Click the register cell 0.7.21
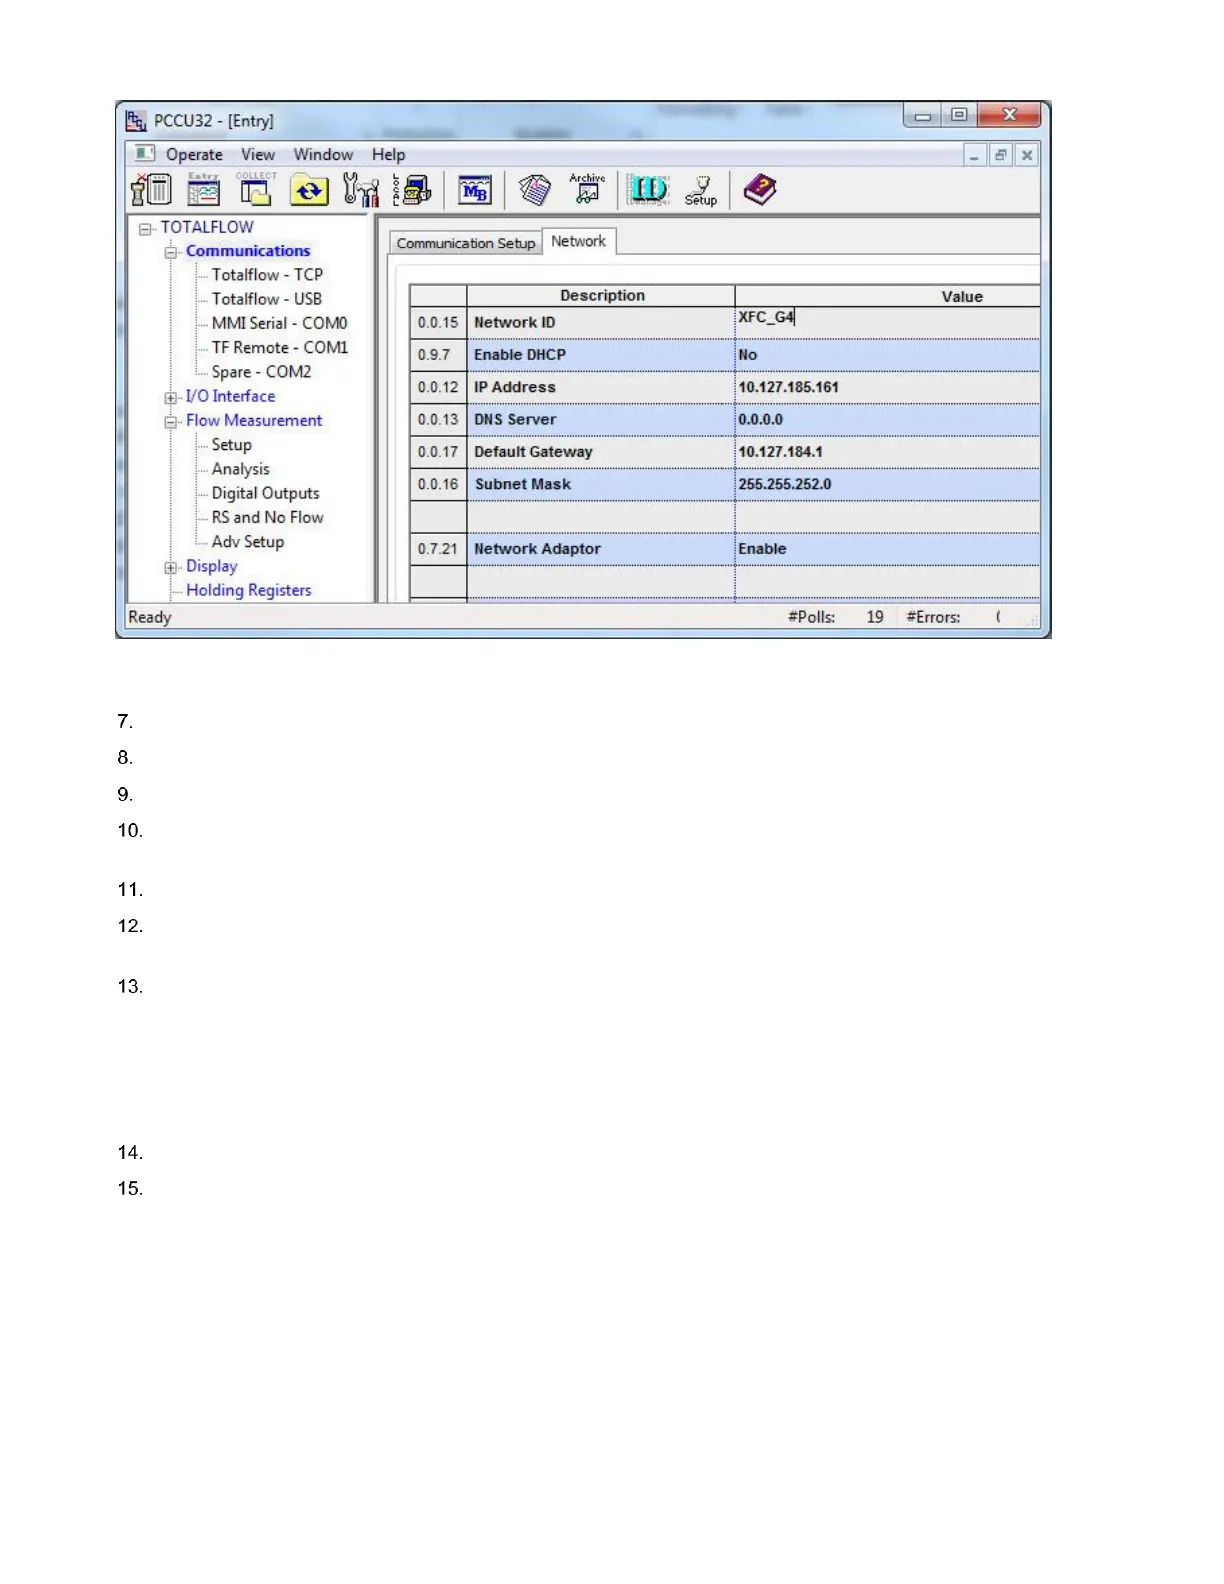 click(x=438, y=549)
